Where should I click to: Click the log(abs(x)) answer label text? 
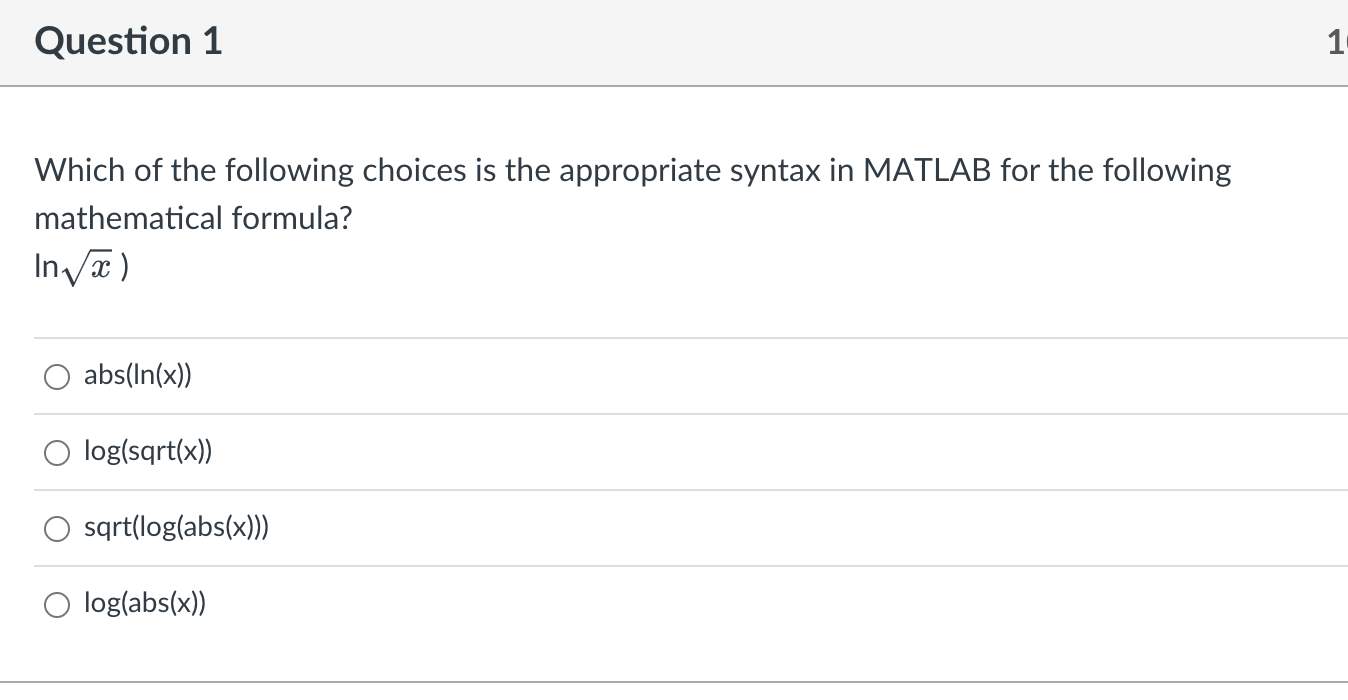click(146, 603)
